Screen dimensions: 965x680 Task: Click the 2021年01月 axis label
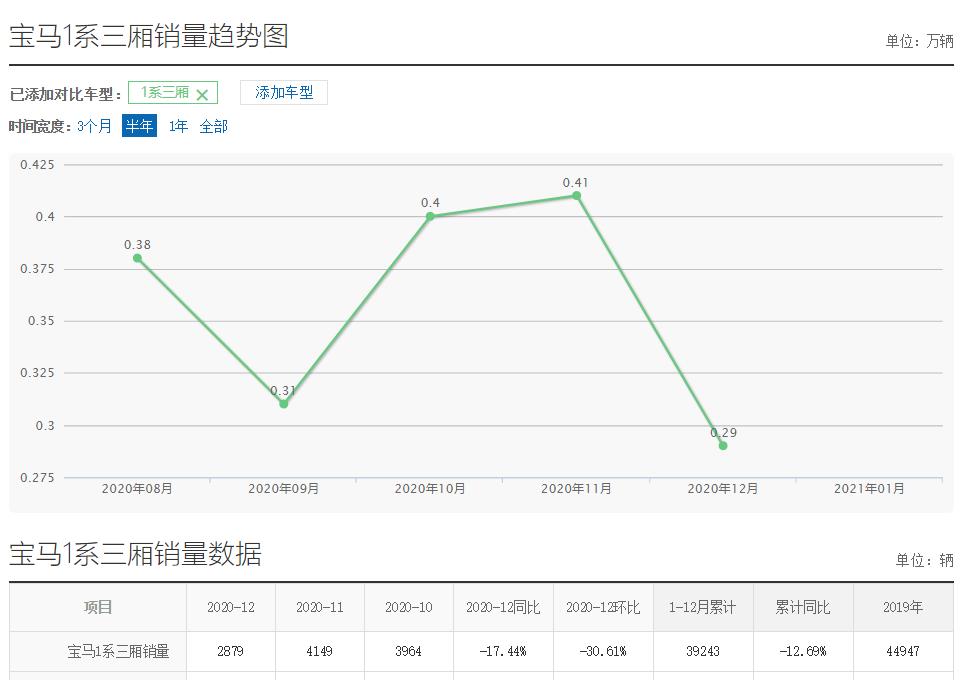(x=870, y=489)
